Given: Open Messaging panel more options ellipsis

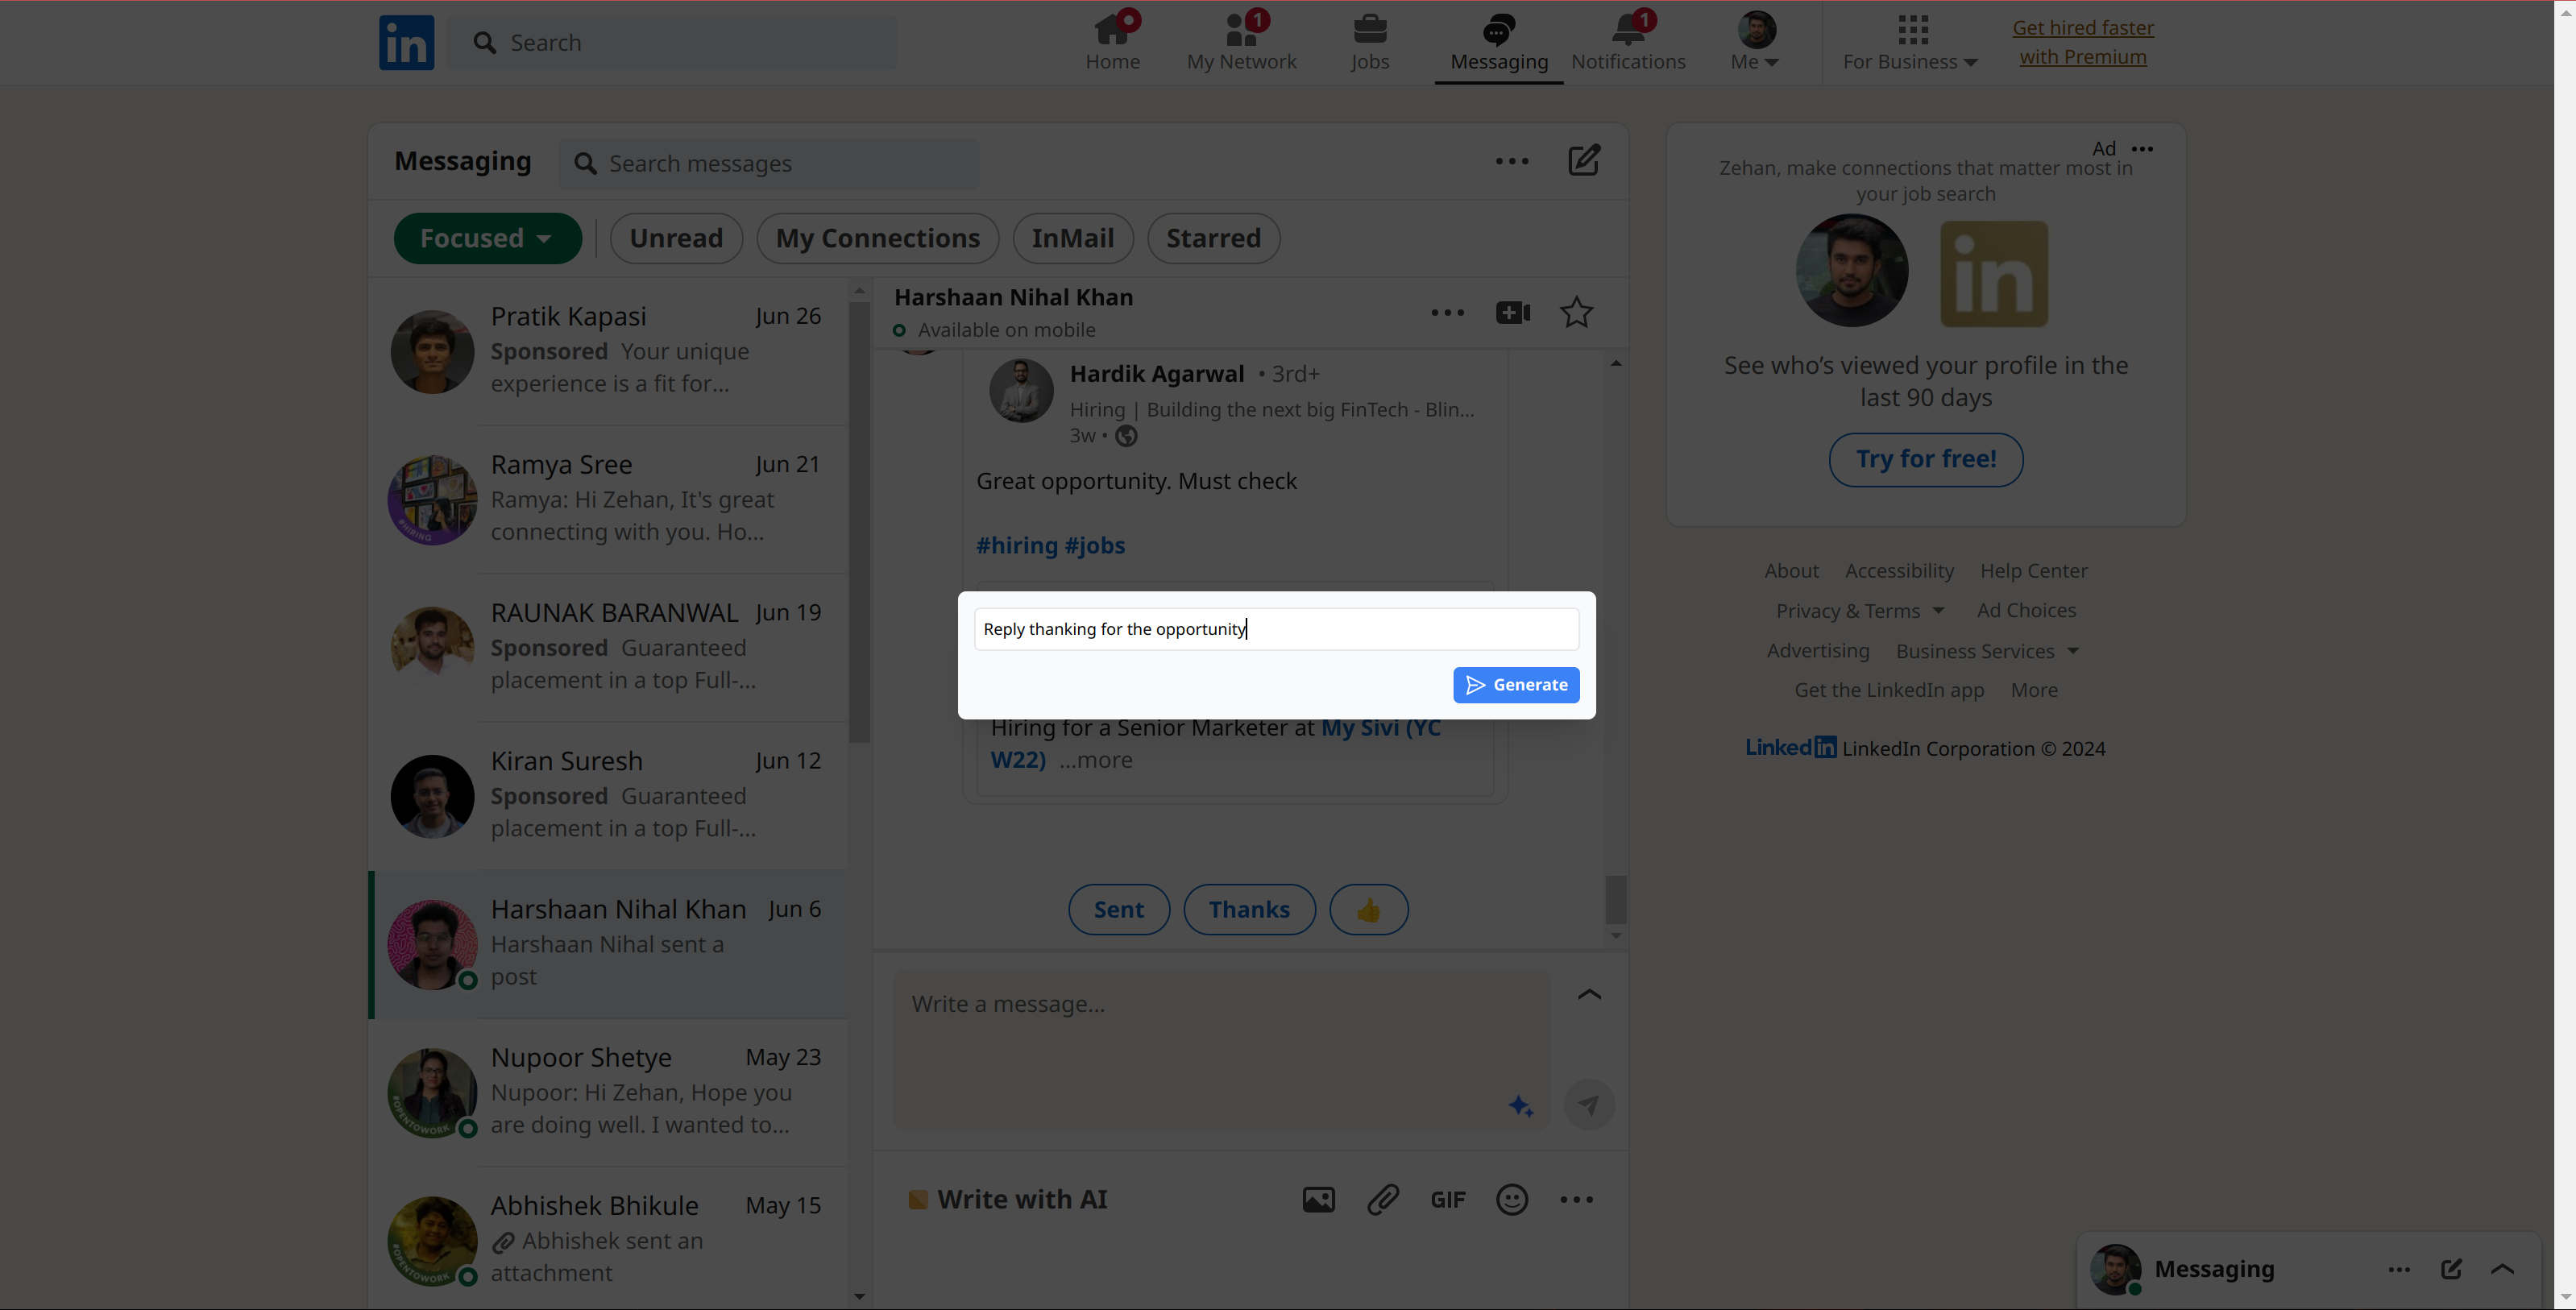Looking at the screenshot, I should tap(1512, 161).
